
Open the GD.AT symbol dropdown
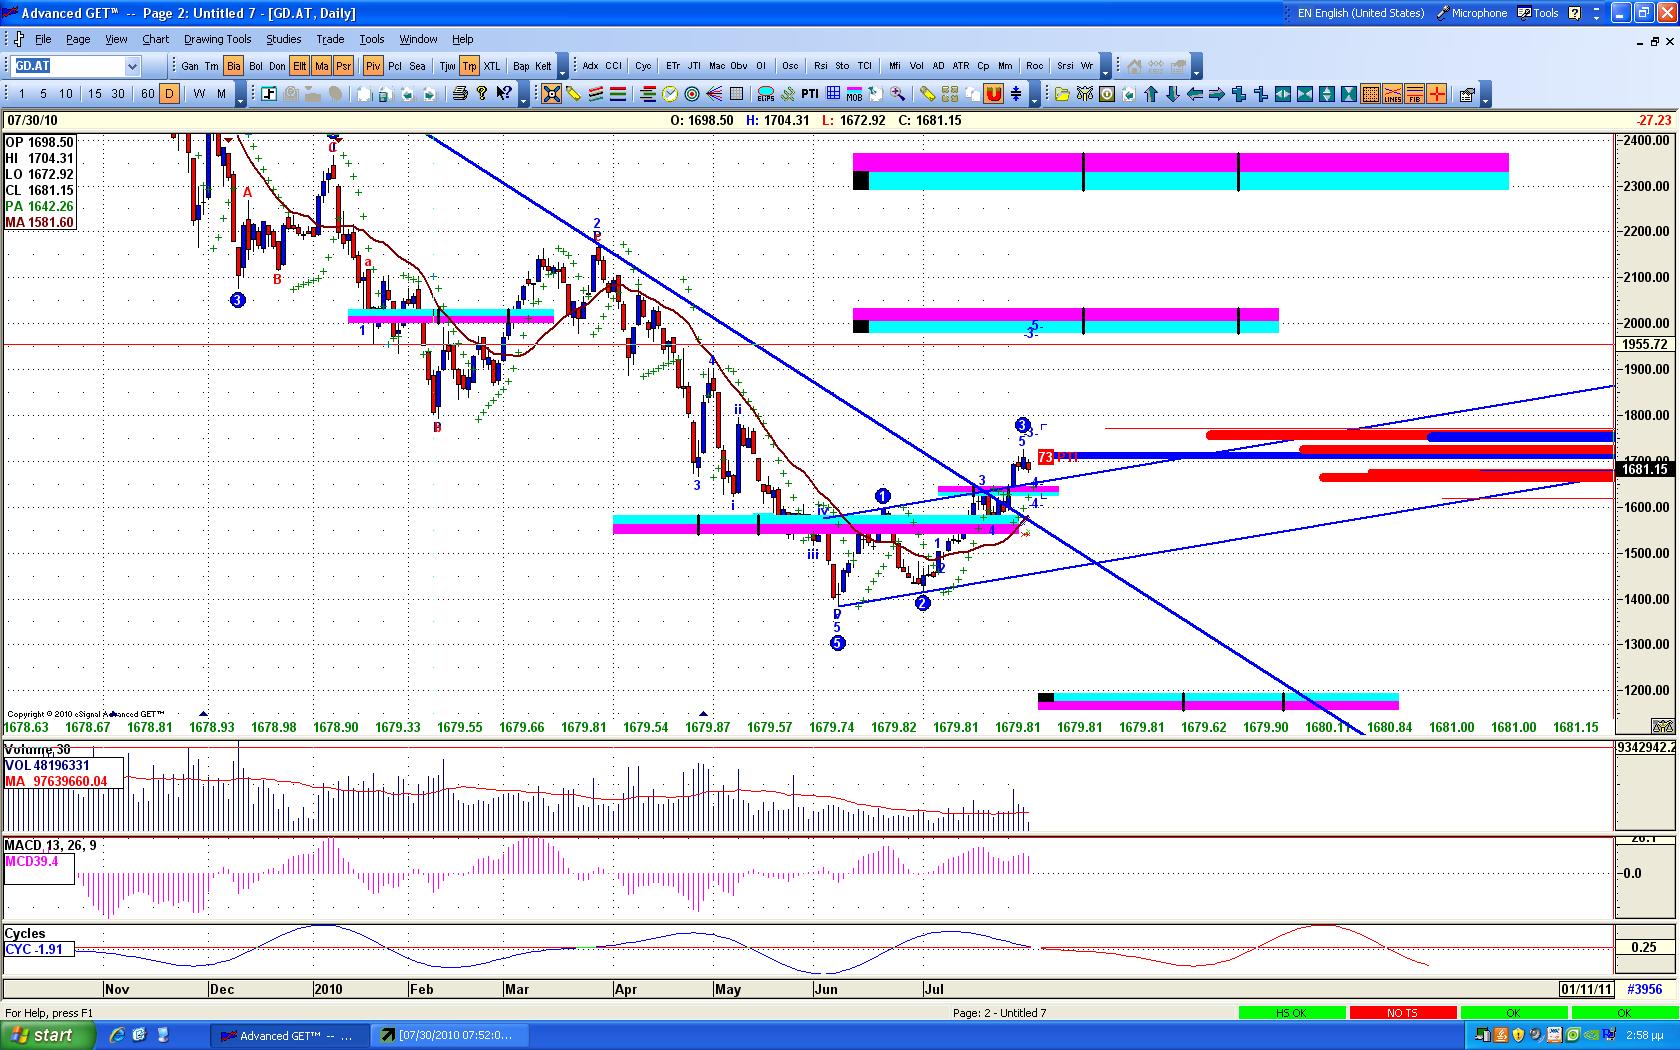pyautogui.click(x=132, y=66)
